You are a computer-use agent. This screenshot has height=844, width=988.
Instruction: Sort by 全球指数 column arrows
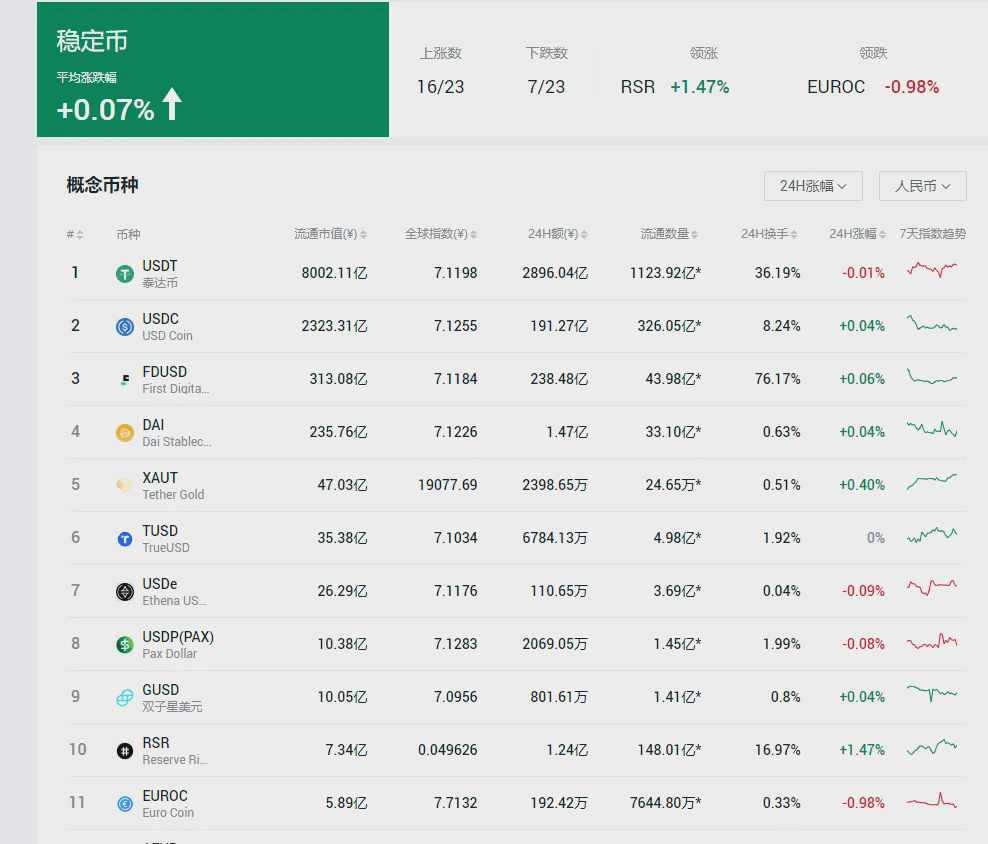[x=474, y=234]
